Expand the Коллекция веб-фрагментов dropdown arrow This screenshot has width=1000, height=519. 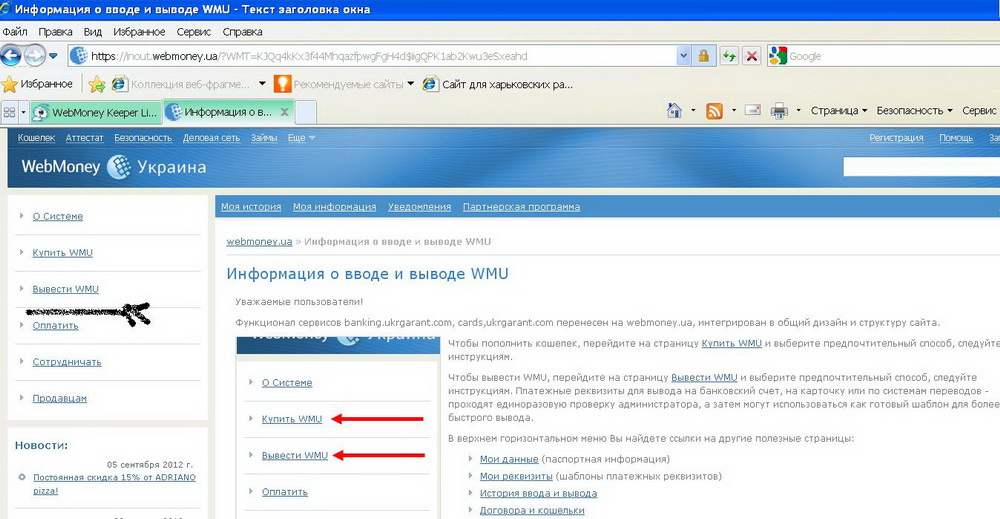(x=261, y=84)
